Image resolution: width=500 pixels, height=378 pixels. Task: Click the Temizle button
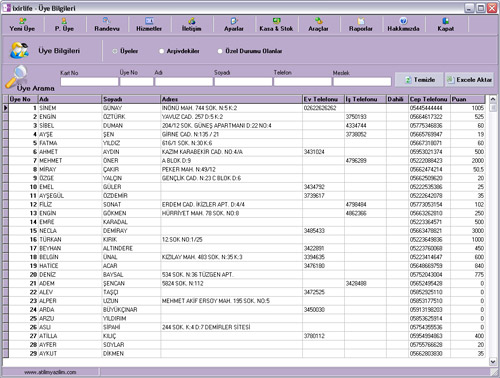tap(419, 80)
